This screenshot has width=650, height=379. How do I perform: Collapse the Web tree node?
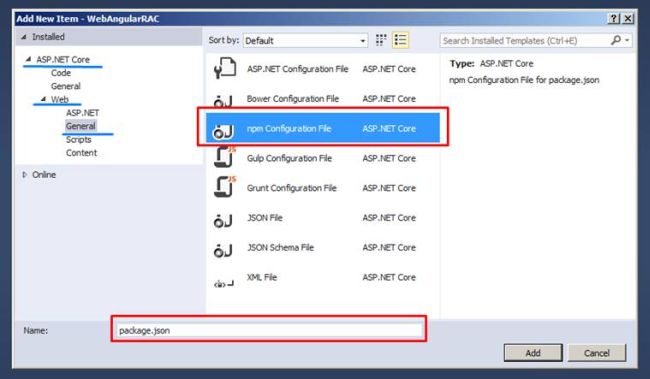pyautogui.click(x=43, y=99)
